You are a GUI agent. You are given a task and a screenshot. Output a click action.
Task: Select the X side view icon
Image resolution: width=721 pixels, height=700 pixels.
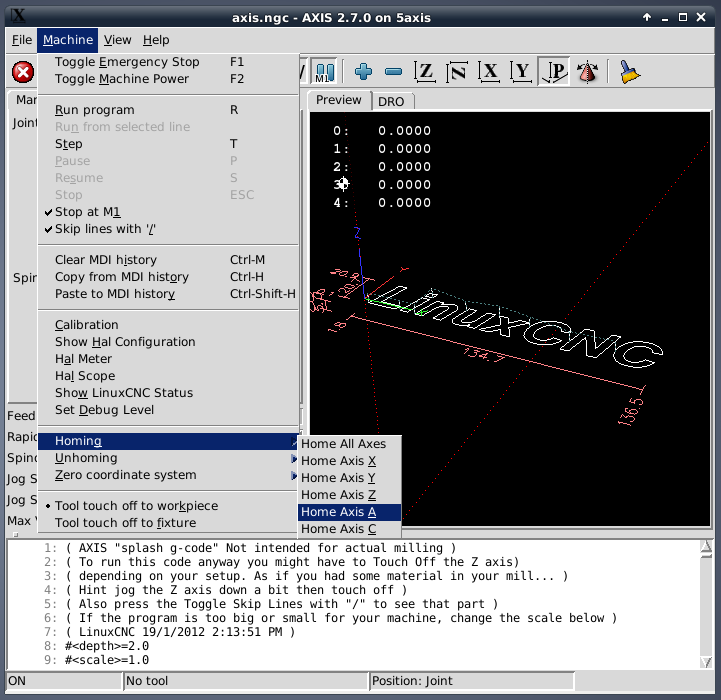489,72
